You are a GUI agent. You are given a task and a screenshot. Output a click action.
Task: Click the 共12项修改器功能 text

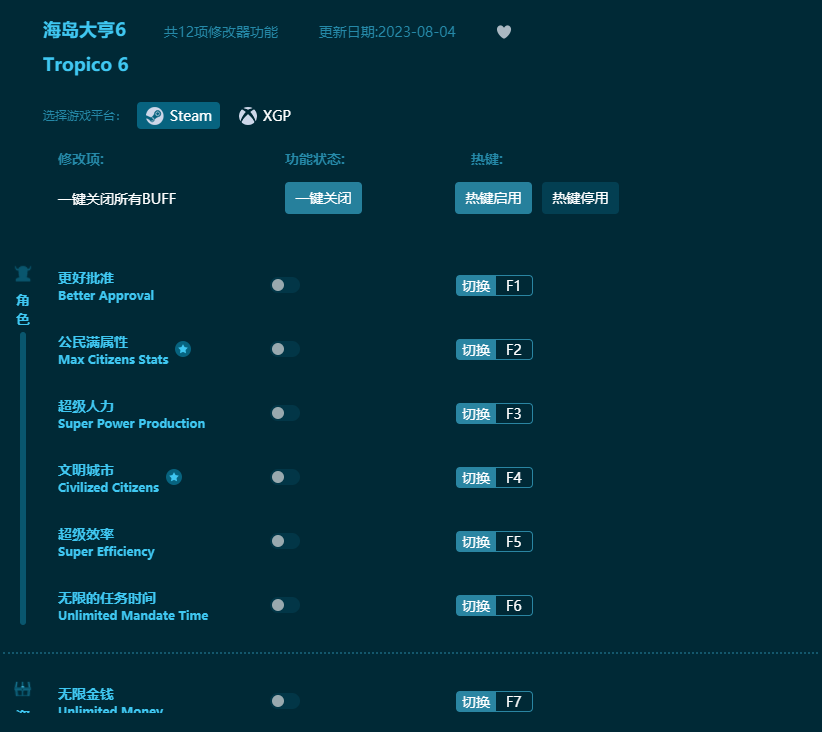(221, 32)
